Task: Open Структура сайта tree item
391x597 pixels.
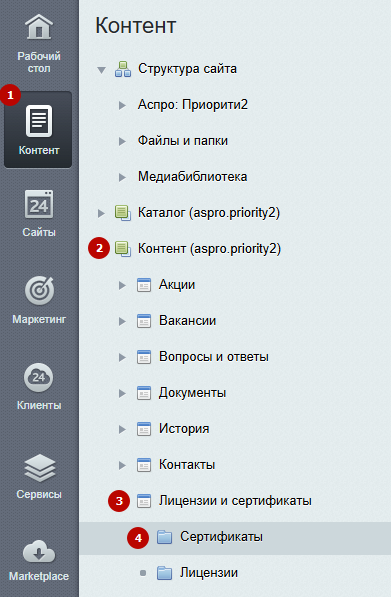Action: point(187,69)
